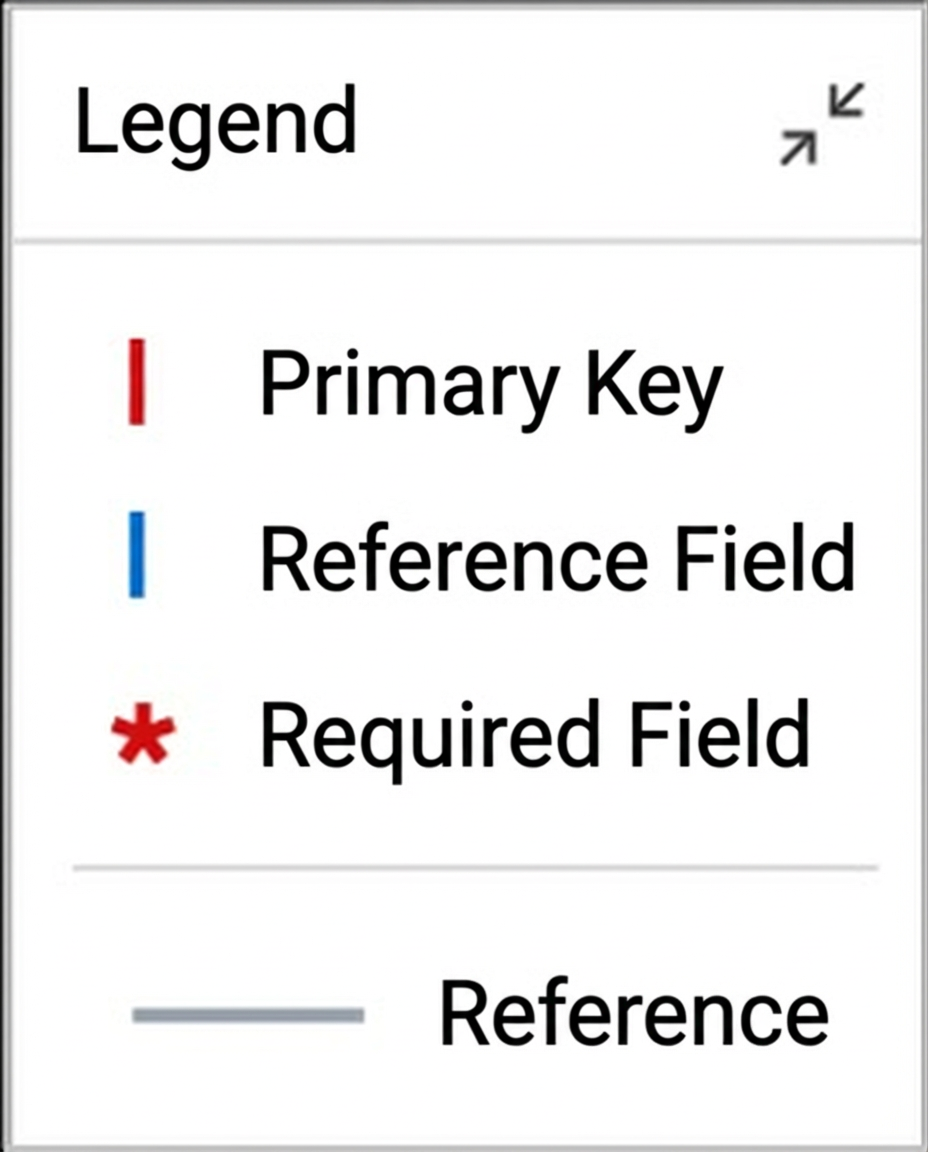Click the Required Field label
928x1152 pixels.
535,736
